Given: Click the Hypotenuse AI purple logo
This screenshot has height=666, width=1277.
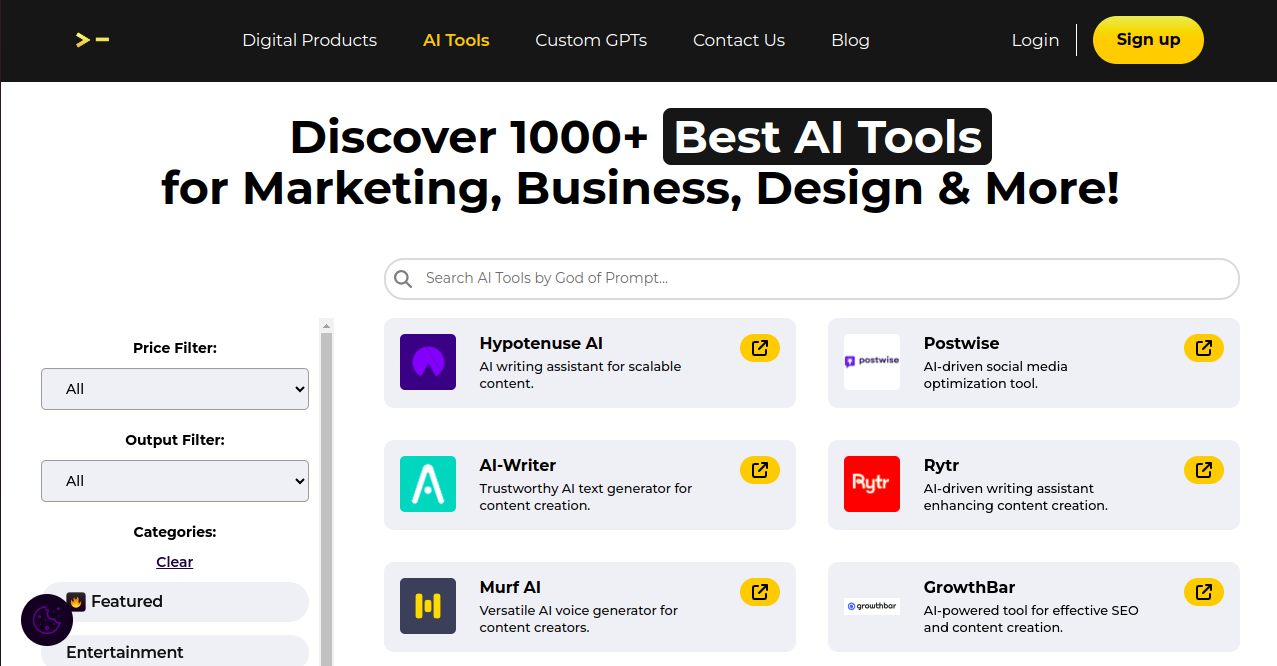Looking at the screenshot, I should tap(428, 362).
